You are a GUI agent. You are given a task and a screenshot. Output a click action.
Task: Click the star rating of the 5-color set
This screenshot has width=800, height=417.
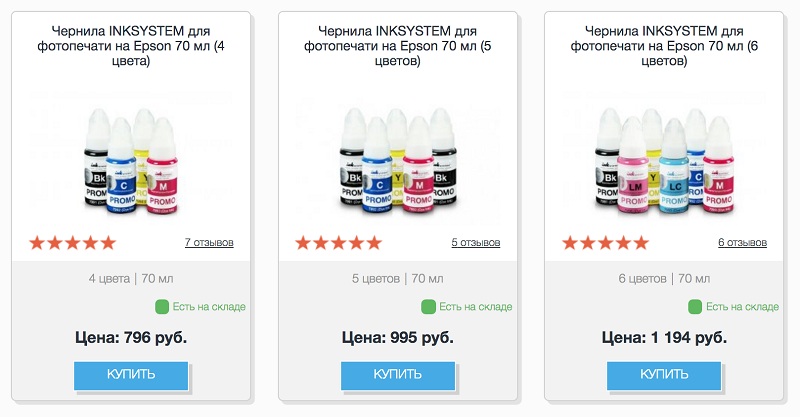coord(339,243)
